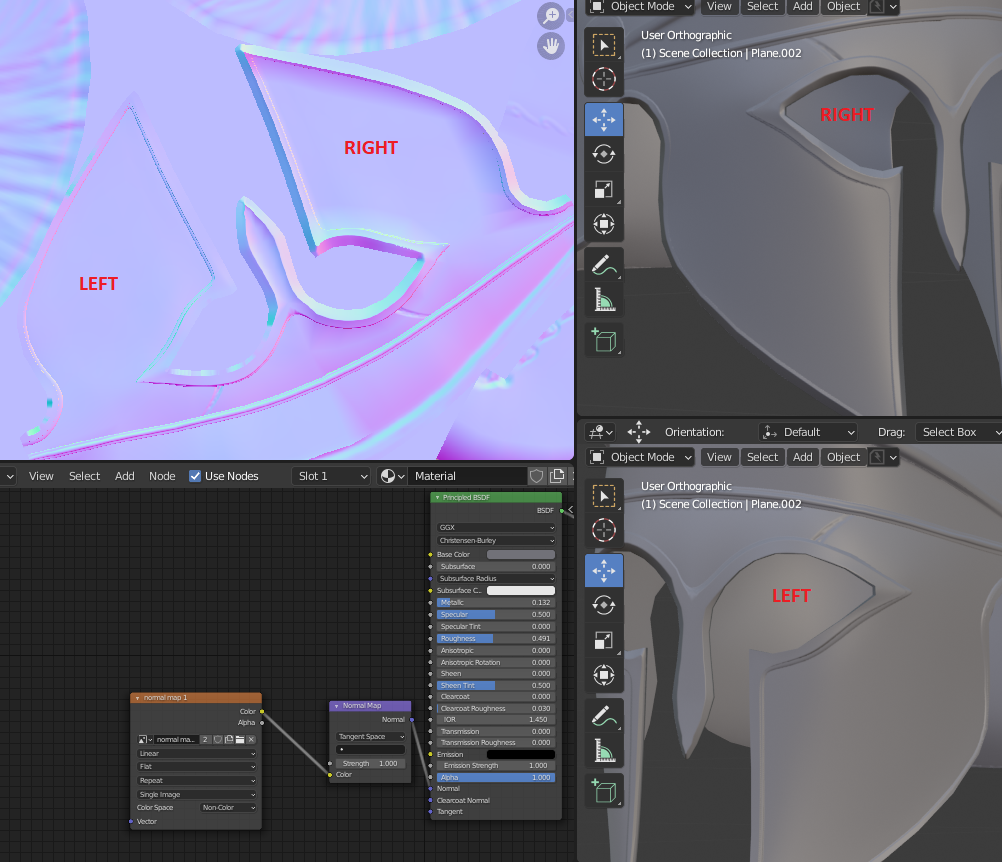The height and width of the screenshot is (862, 1002).
Task: Select the Rotate tool in the top viewport
Action: point(604,154)
